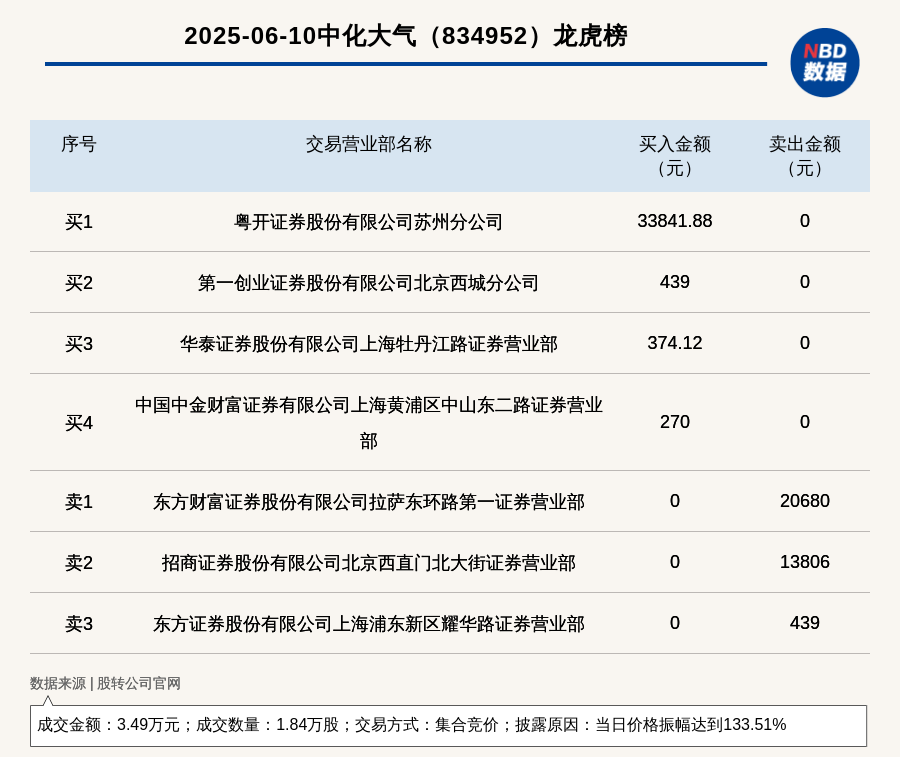Select the 卖3 row label

click(79, 623)
